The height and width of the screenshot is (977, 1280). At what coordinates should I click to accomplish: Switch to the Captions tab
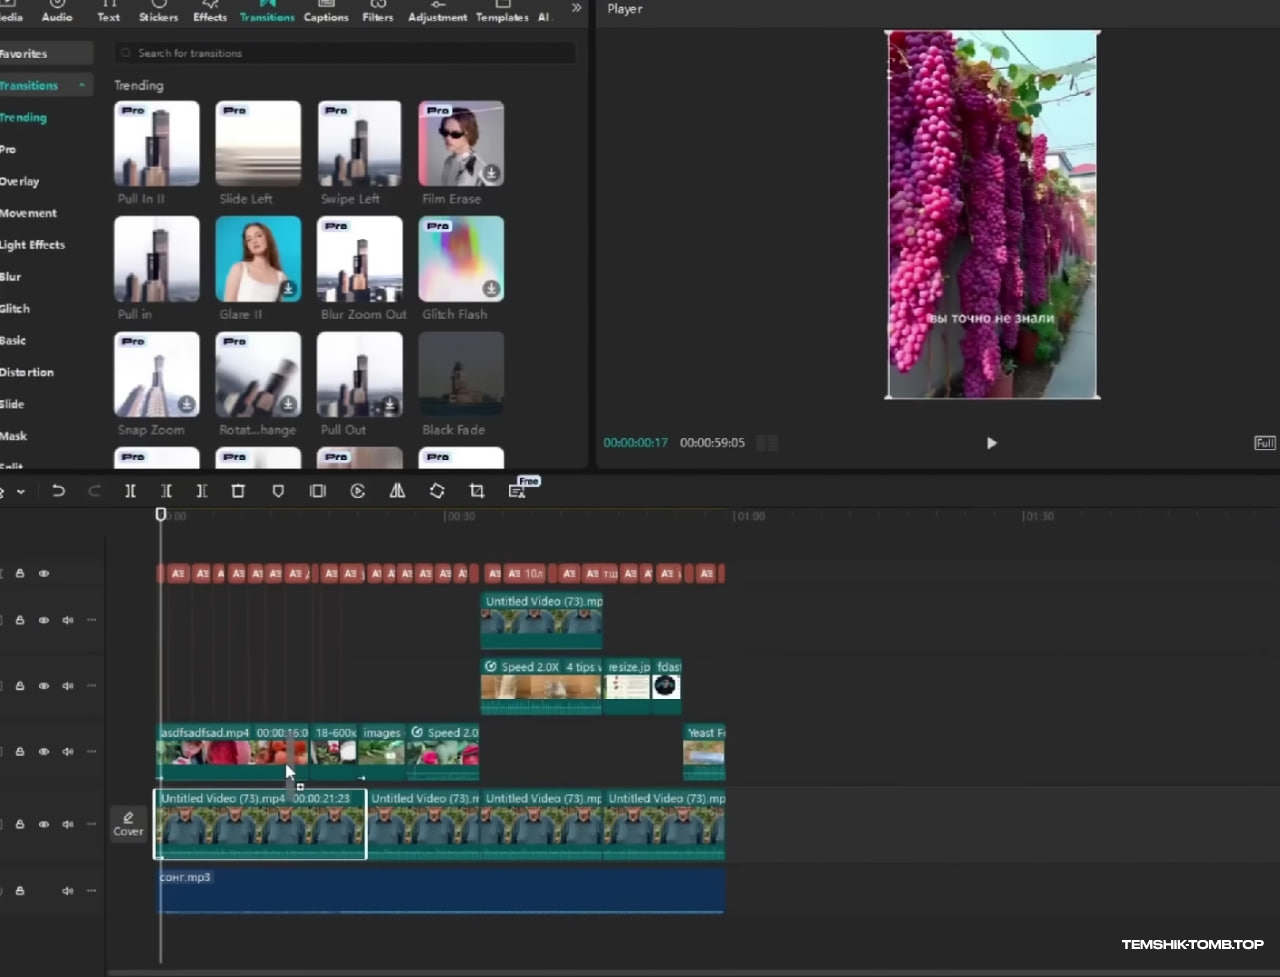point(326,12)
